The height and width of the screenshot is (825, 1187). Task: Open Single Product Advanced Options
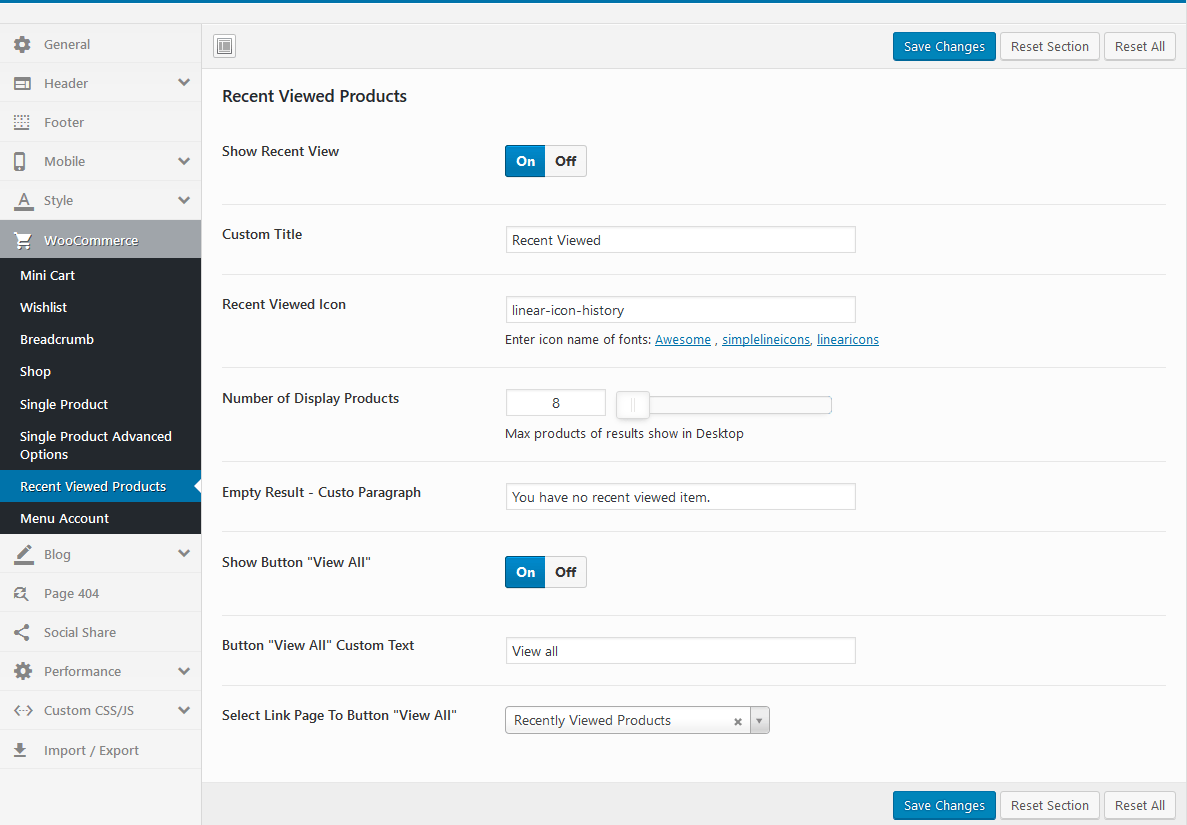(101, 445)
